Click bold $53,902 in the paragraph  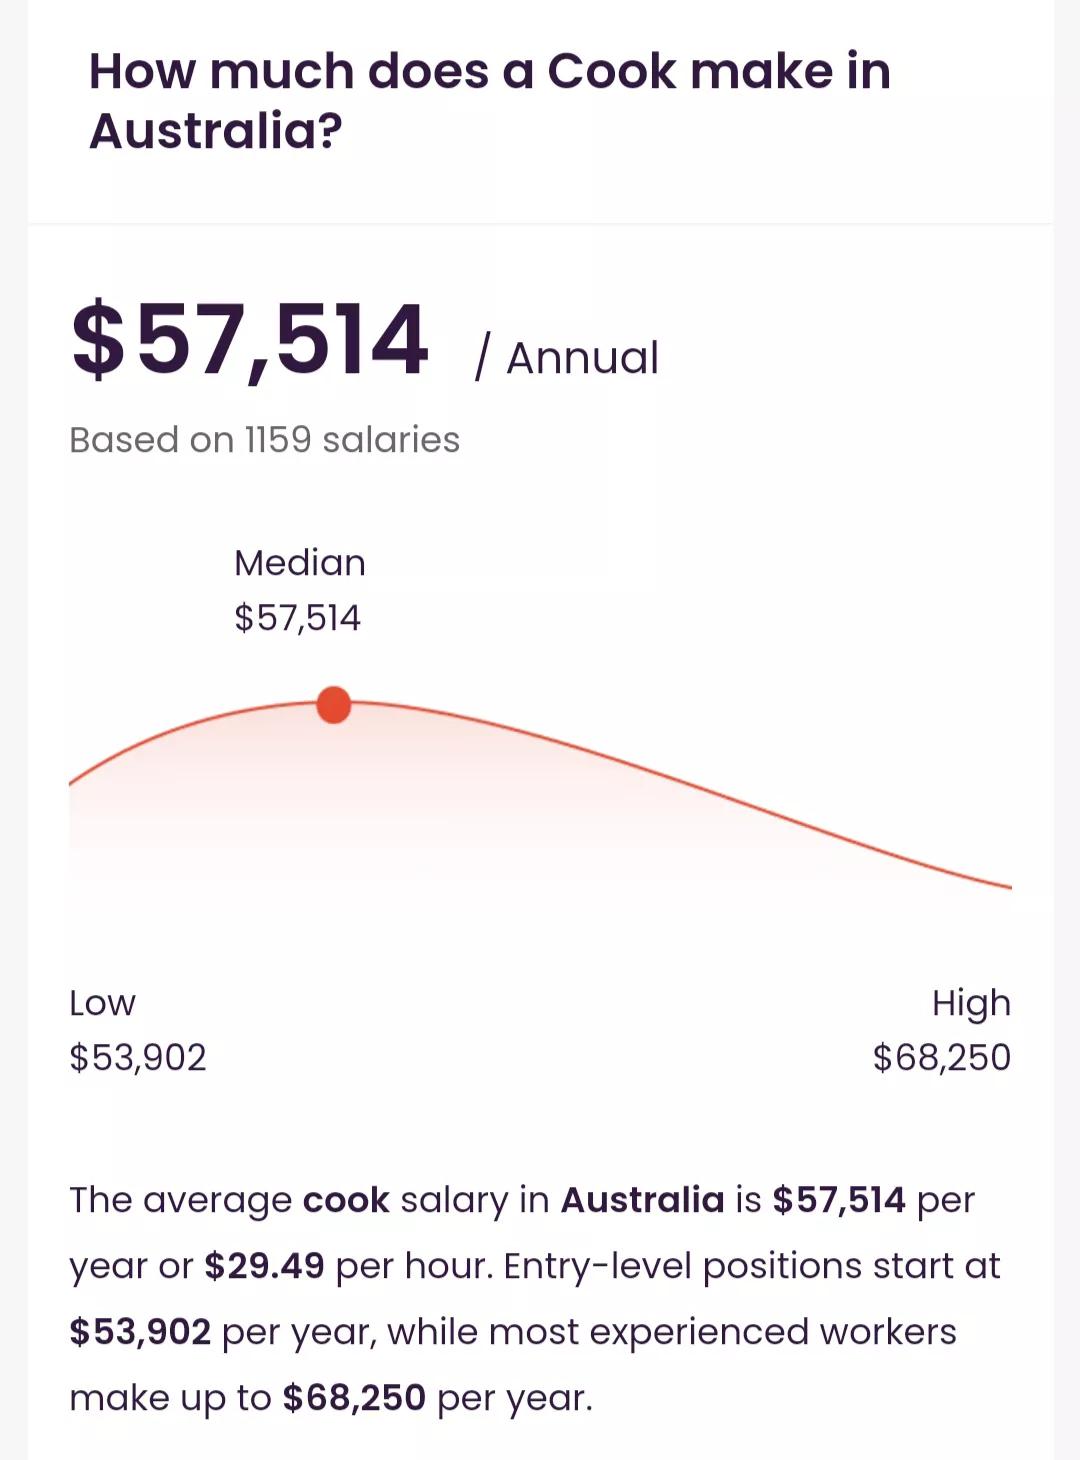point(140,1332)
